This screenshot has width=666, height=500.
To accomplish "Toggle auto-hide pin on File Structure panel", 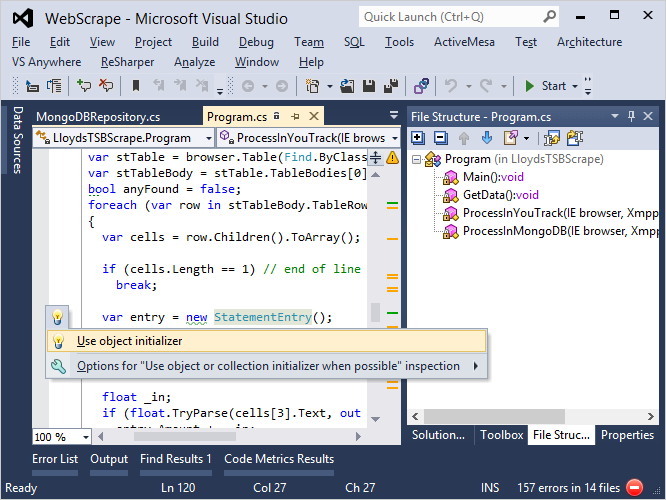I will 632,116.
